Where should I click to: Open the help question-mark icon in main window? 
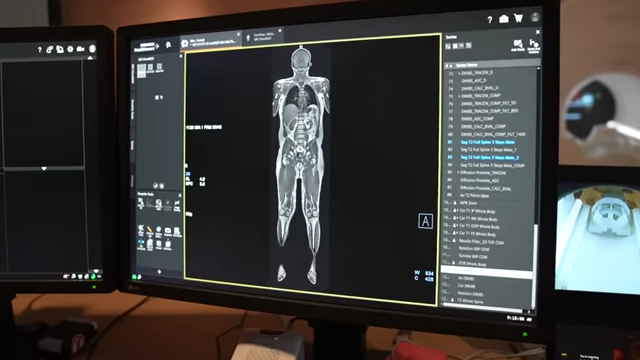[x=489, y=20]
